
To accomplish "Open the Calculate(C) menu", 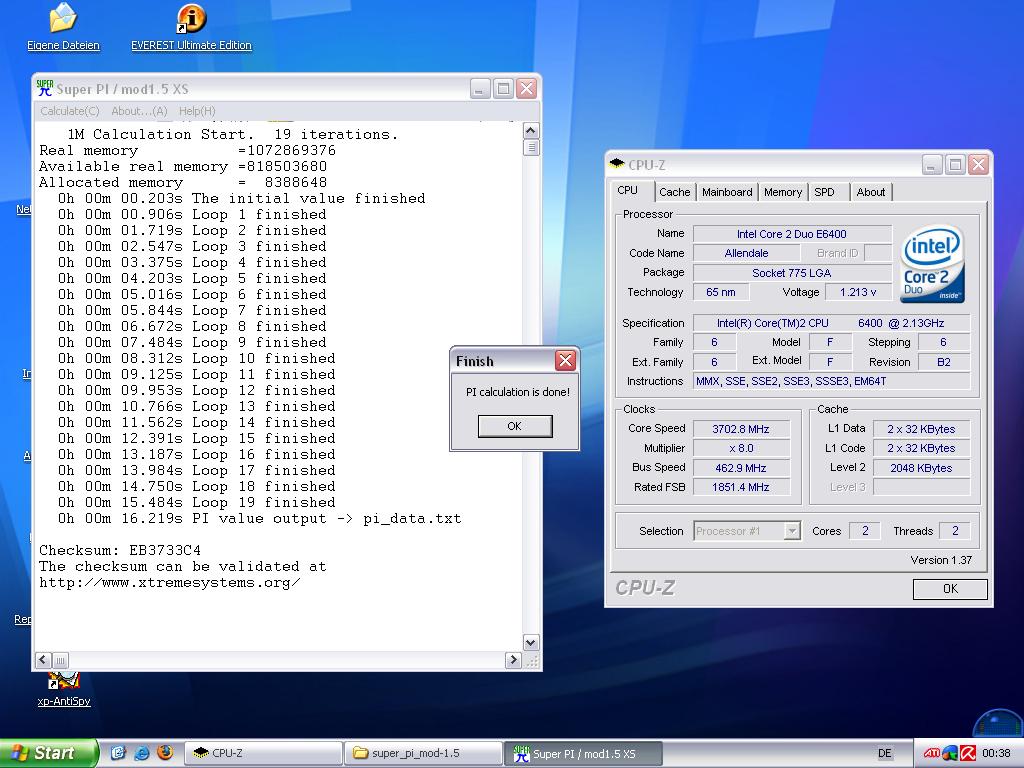I will [69, 111].
